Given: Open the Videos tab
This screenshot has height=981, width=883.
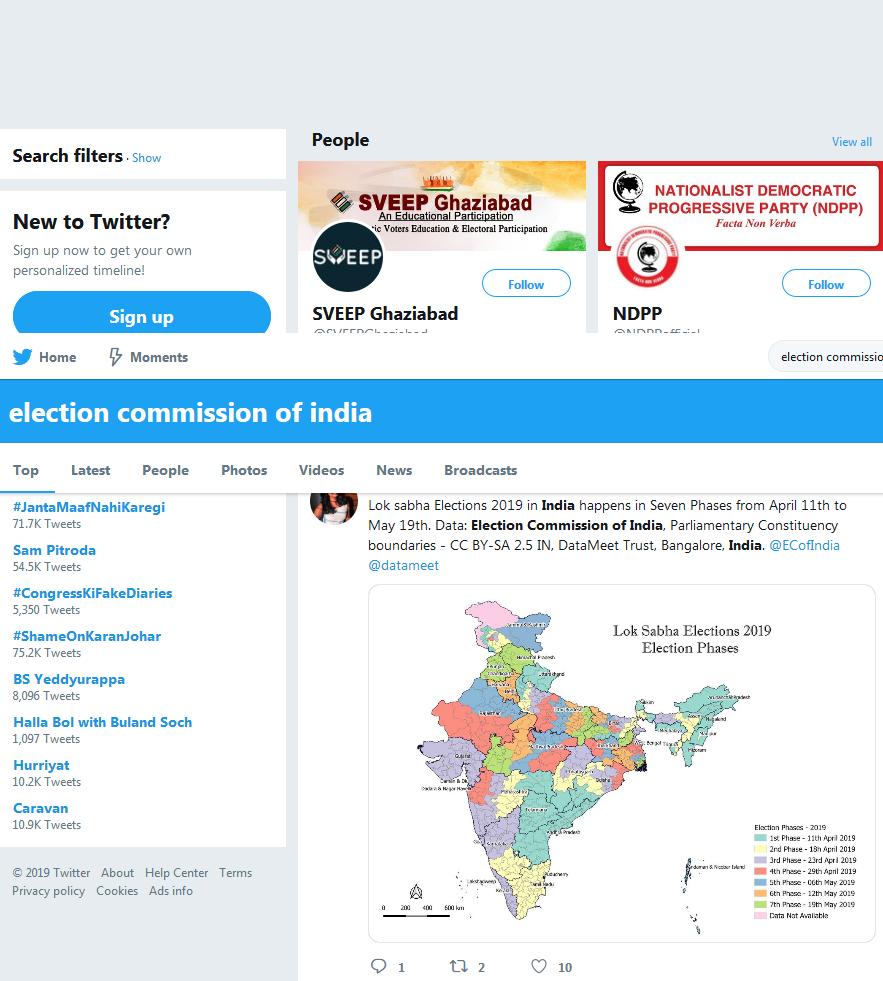Looking at the screenshot, I should tap(322, 470).
